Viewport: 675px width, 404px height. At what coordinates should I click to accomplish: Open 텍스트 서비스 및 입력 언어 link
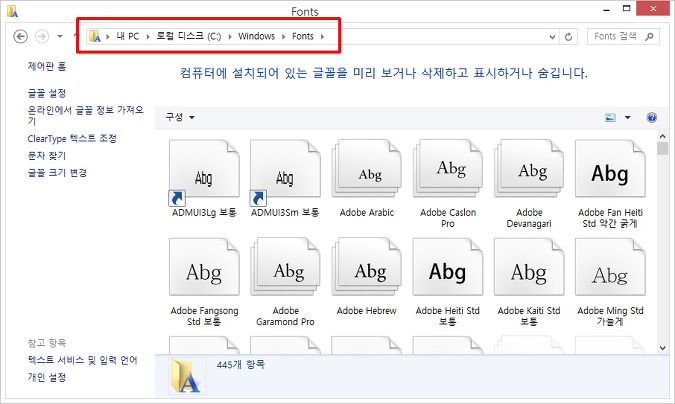tap(83, 360)
